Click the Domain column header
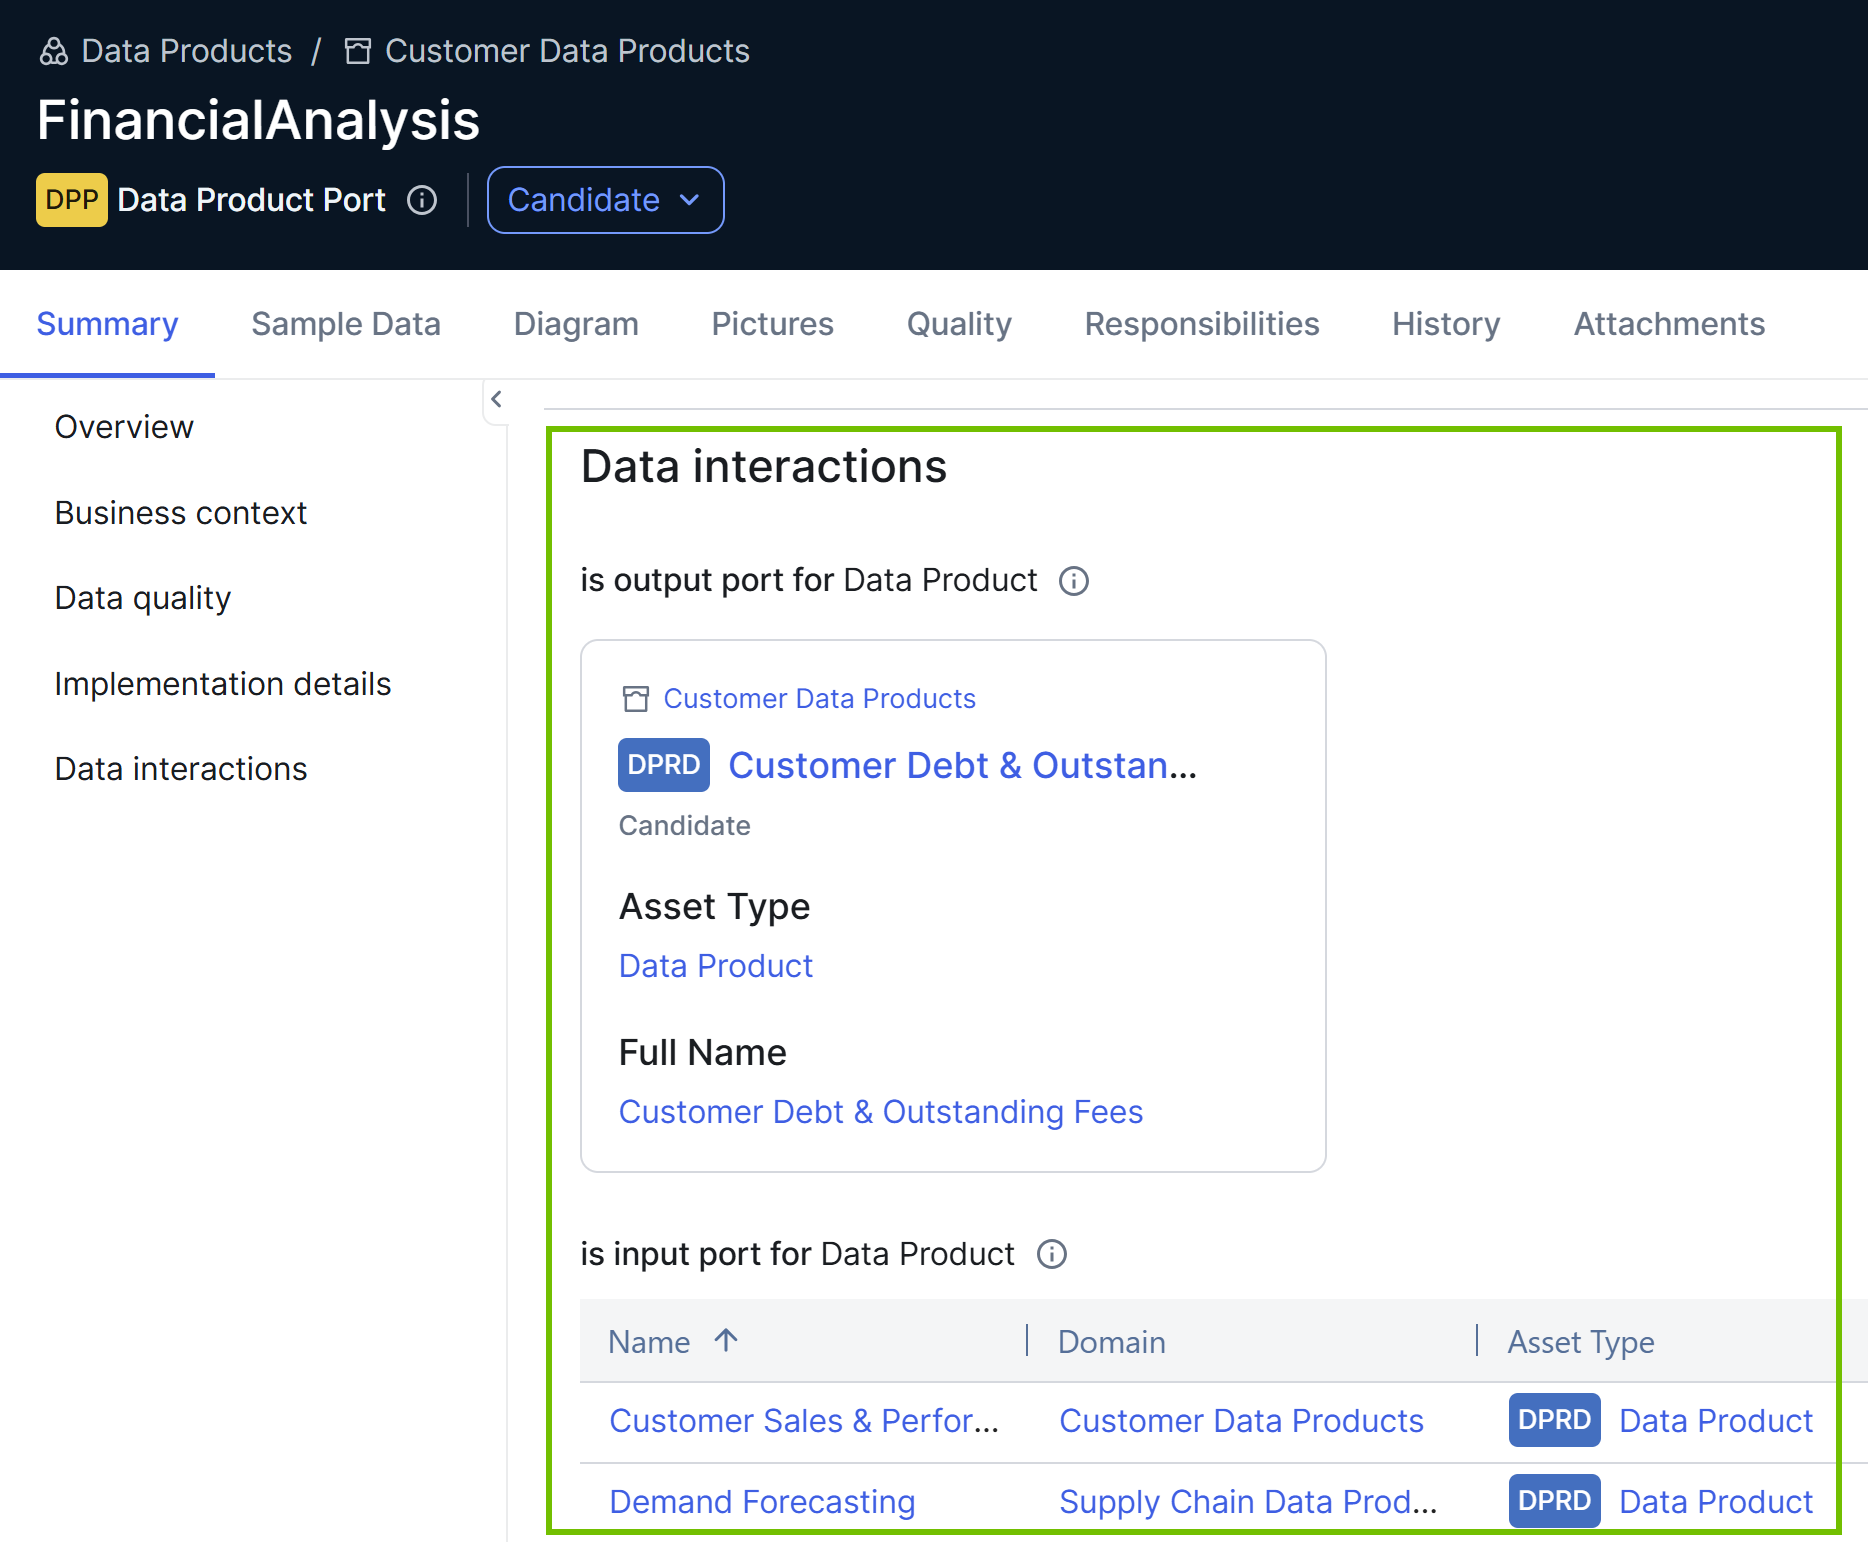Screen dimensions: 1868x1542 click(x=1112, y=1342)
